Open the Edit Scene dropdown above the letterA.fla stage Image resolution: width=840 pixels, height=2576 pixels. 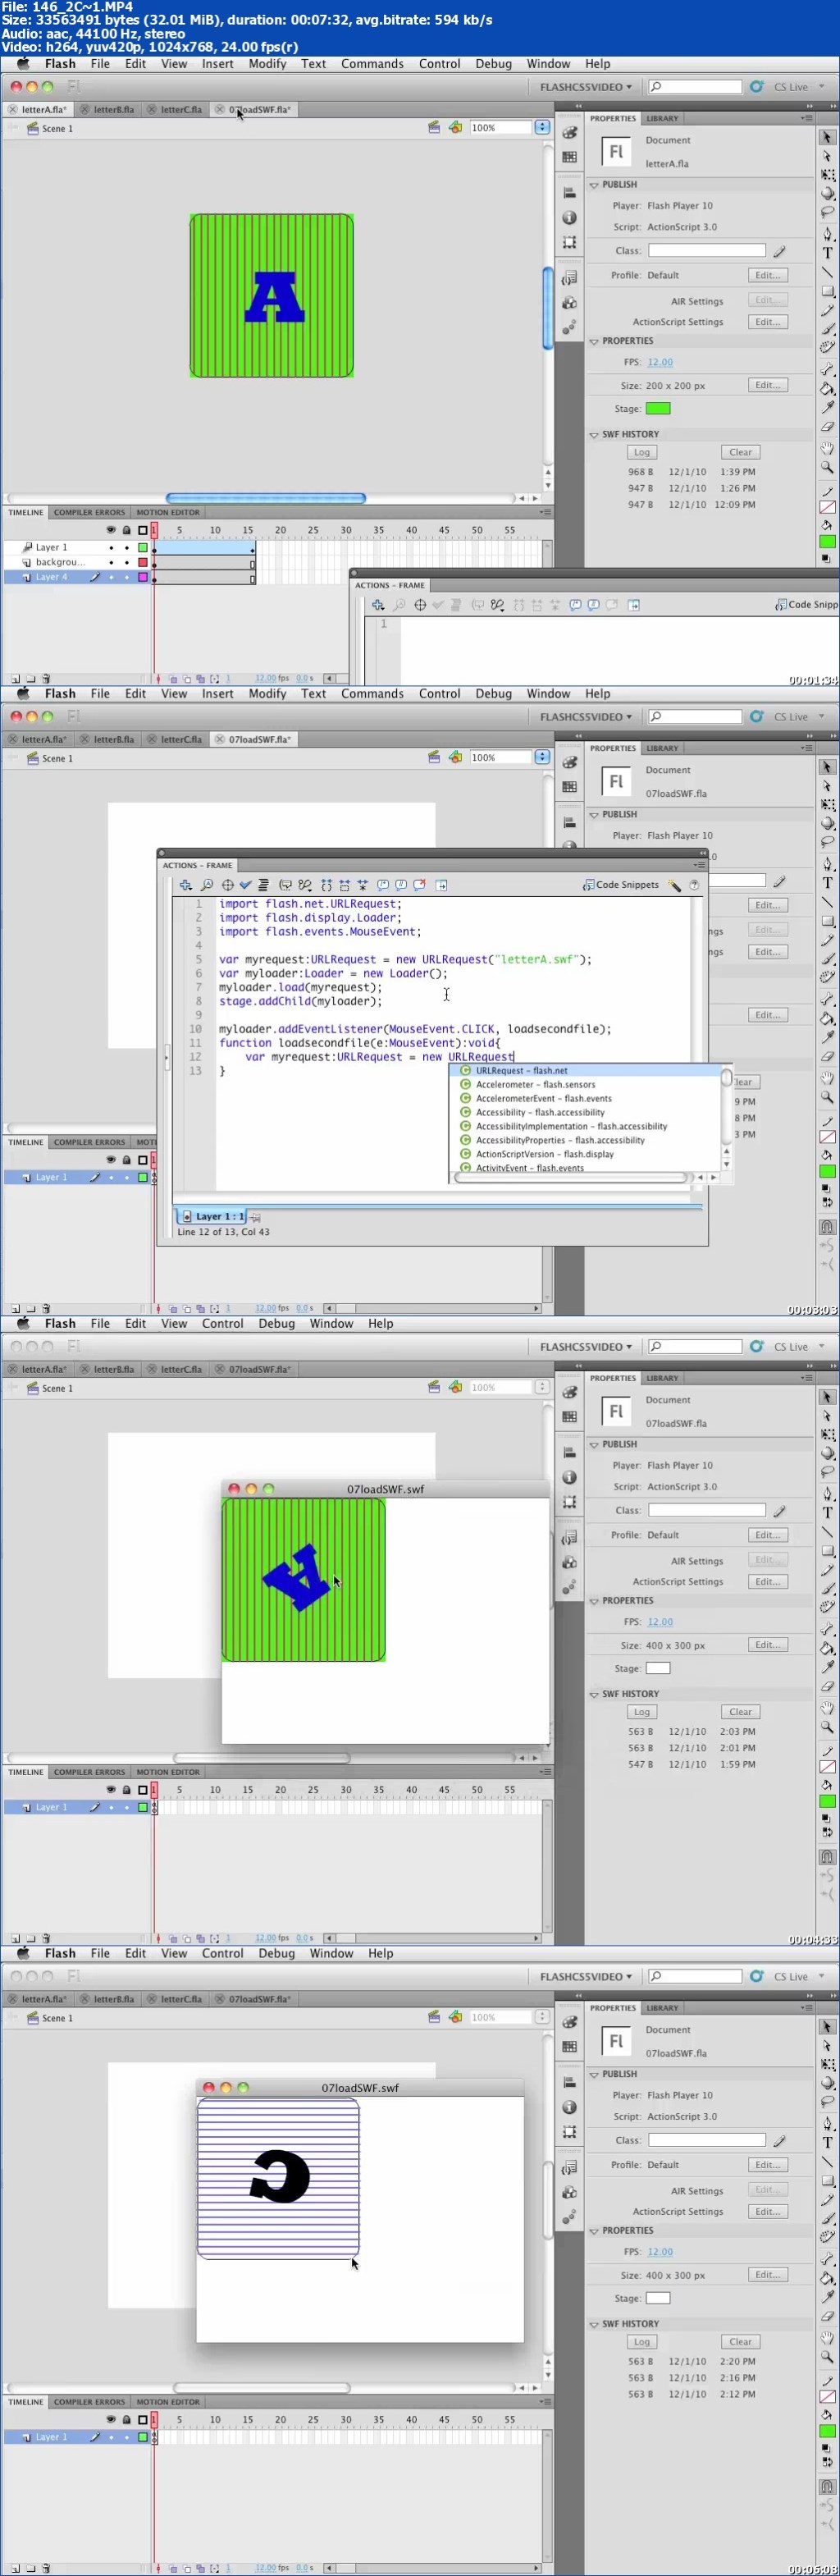coord(434,128)
